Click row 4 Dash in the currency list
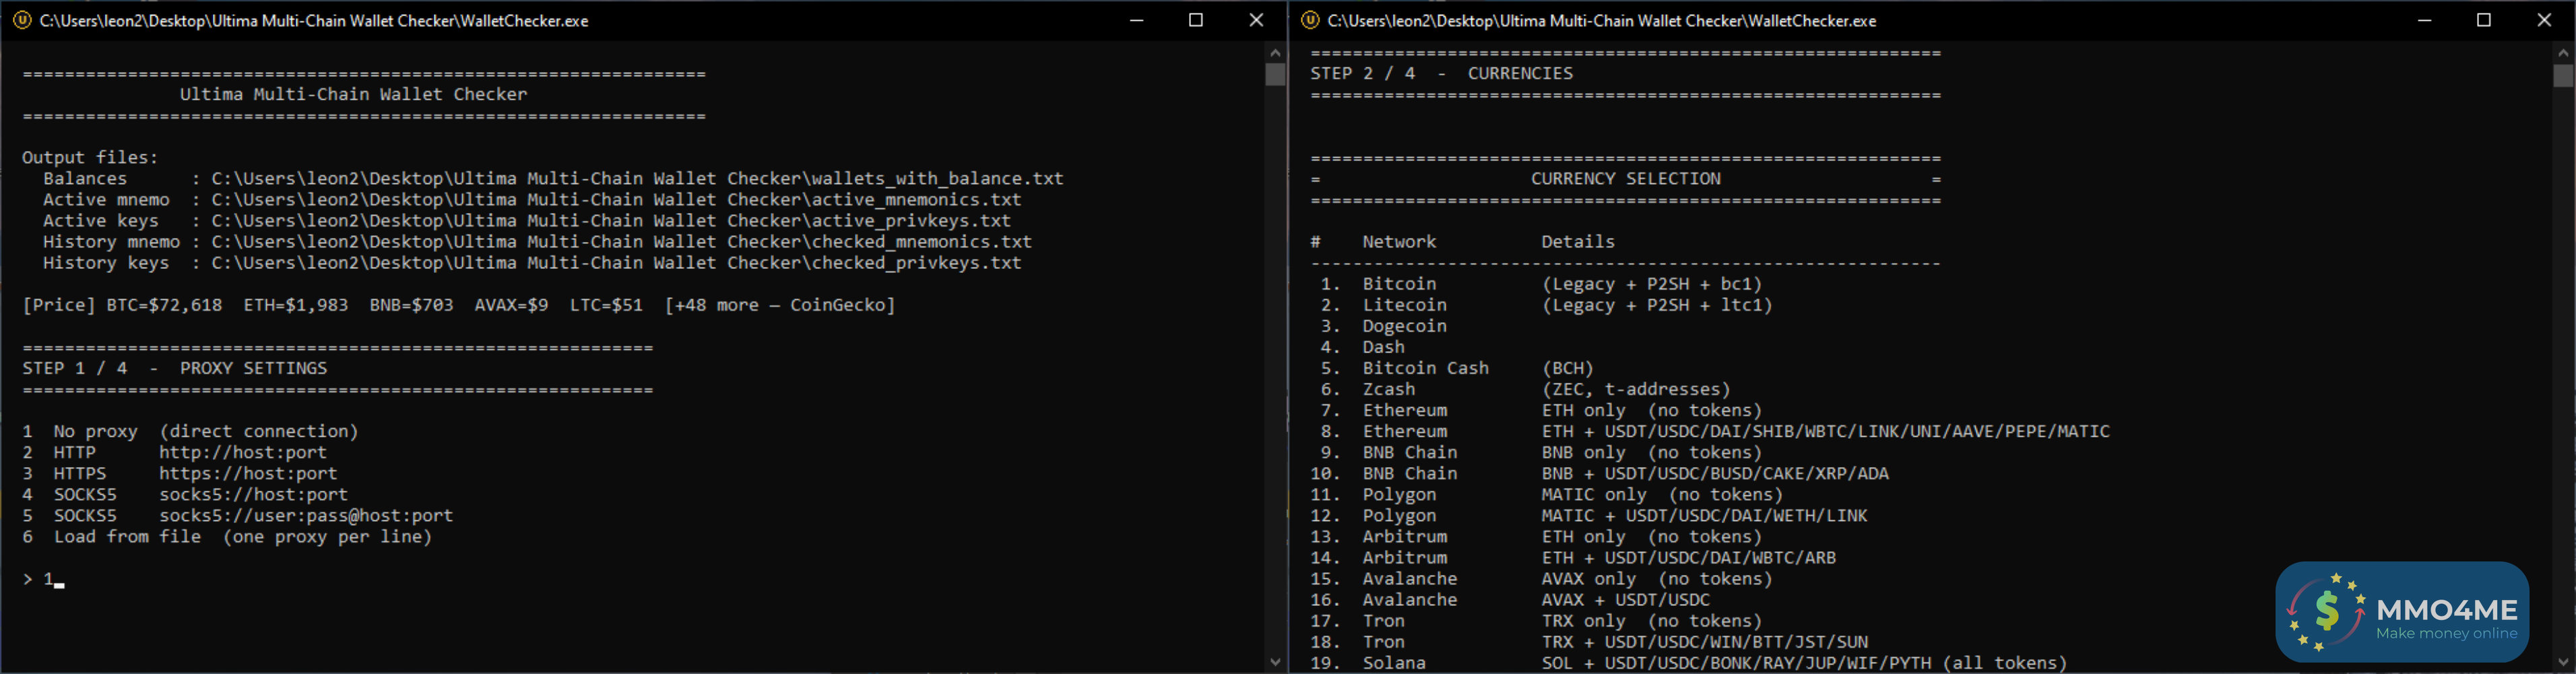The width and height of the screenshot is (2576, 674). [x=1362, y=347]
